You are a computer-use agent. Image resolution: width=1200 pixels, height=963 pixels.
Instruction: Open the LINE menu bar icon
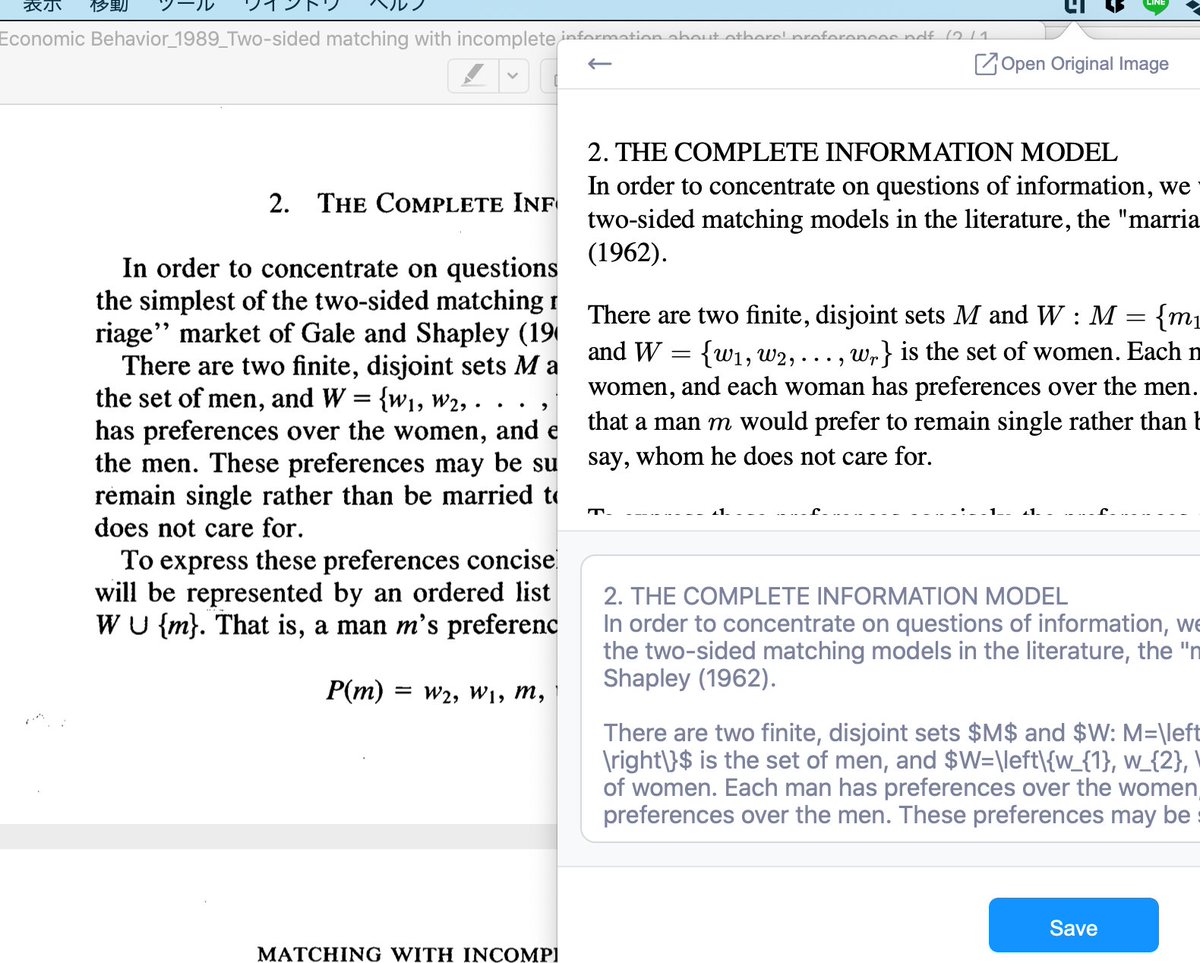coord(1155,5)
